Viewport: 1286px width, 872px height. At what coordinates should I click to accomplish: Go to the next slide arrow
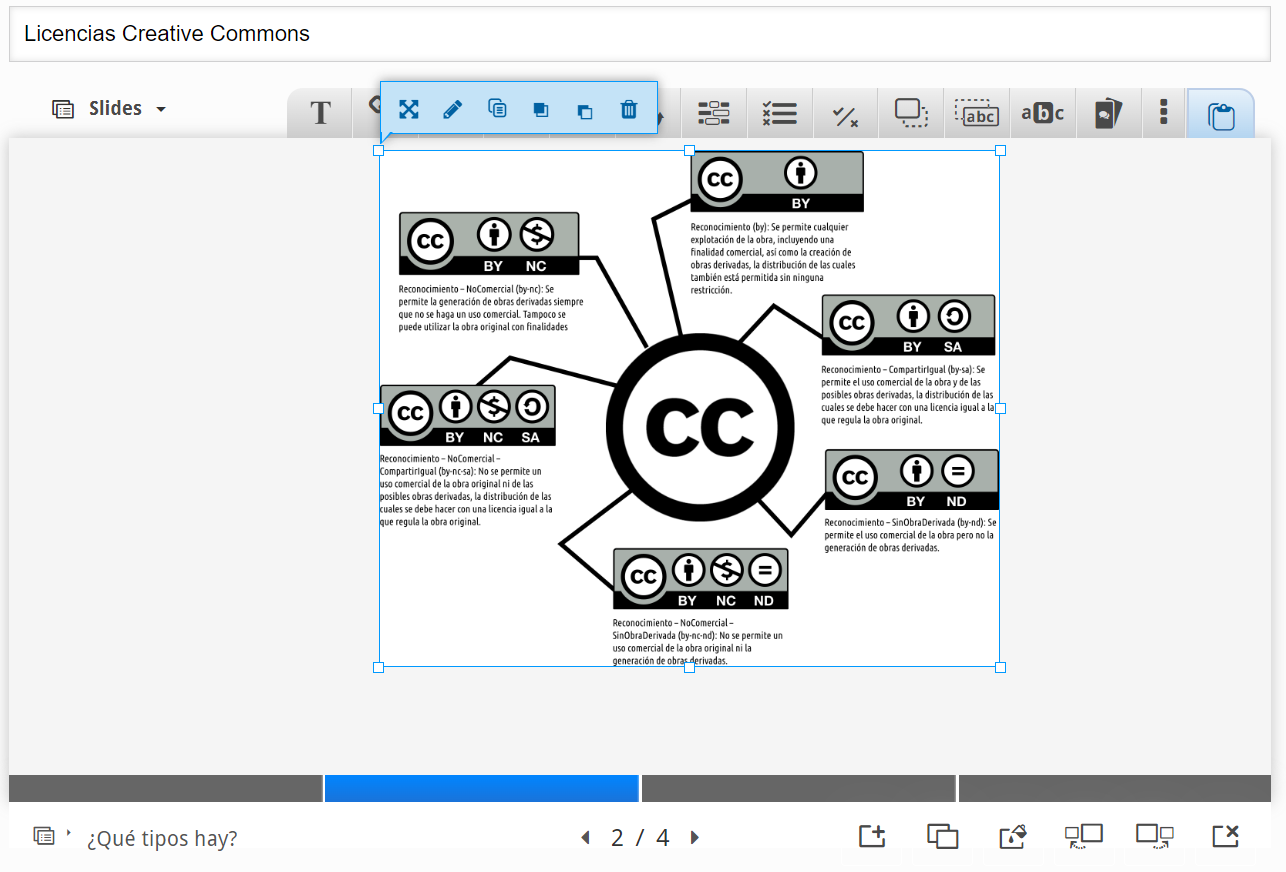pyautogui.click(x=695, y=838)
